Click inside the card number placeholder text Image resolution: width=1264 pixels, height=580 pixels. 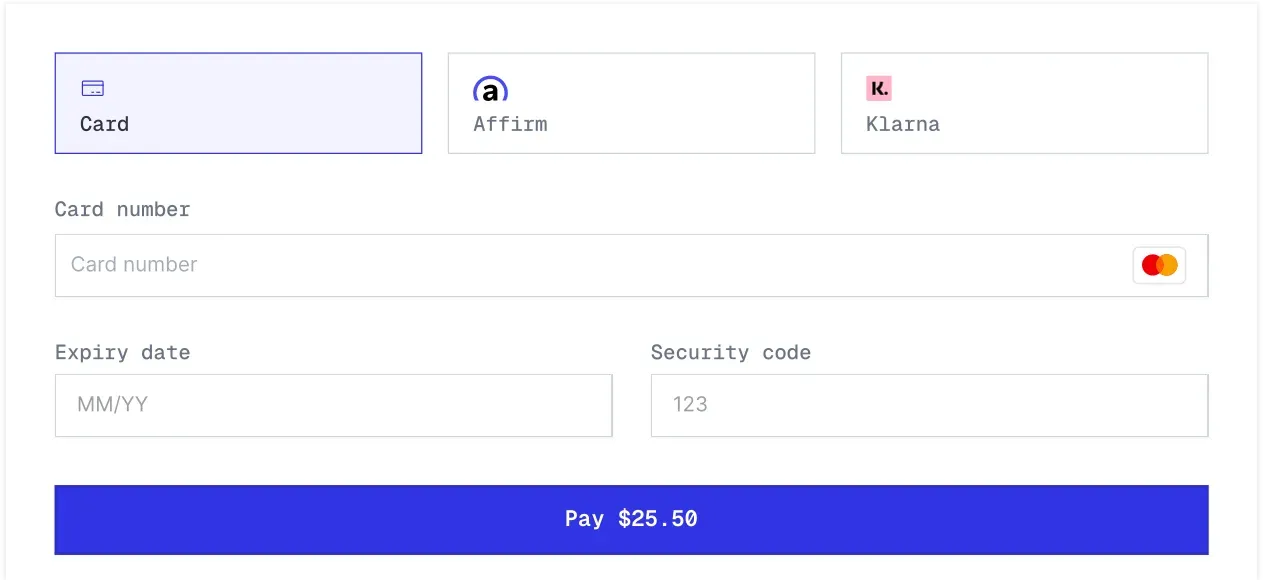[x=133, y=264]
